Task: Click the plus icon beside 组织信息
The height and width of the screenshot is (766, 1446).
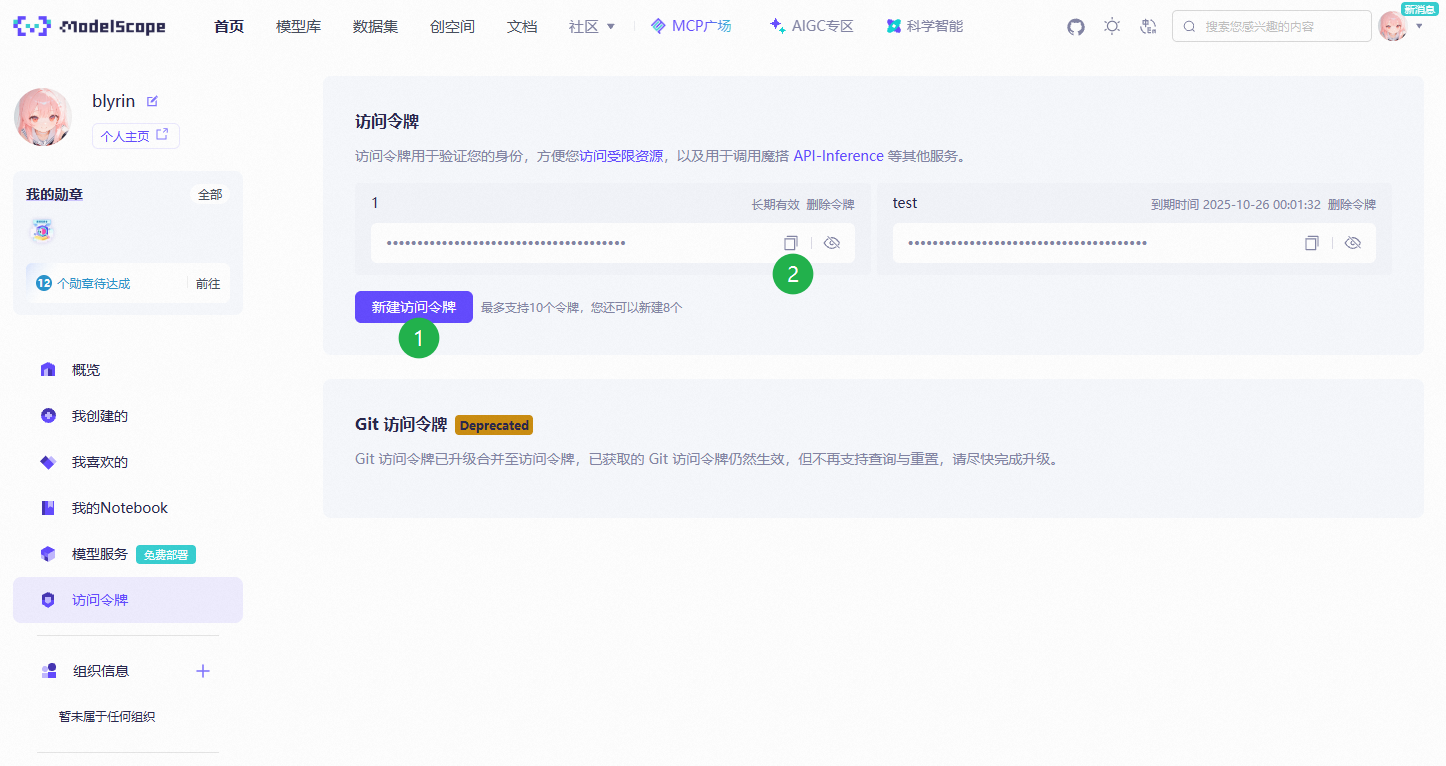Action: click(x=203, y=671)
